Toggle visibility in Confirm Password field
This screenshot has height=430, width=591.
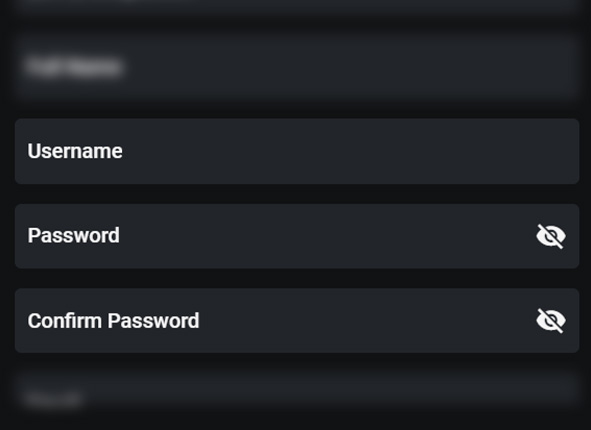coord(551,321)
